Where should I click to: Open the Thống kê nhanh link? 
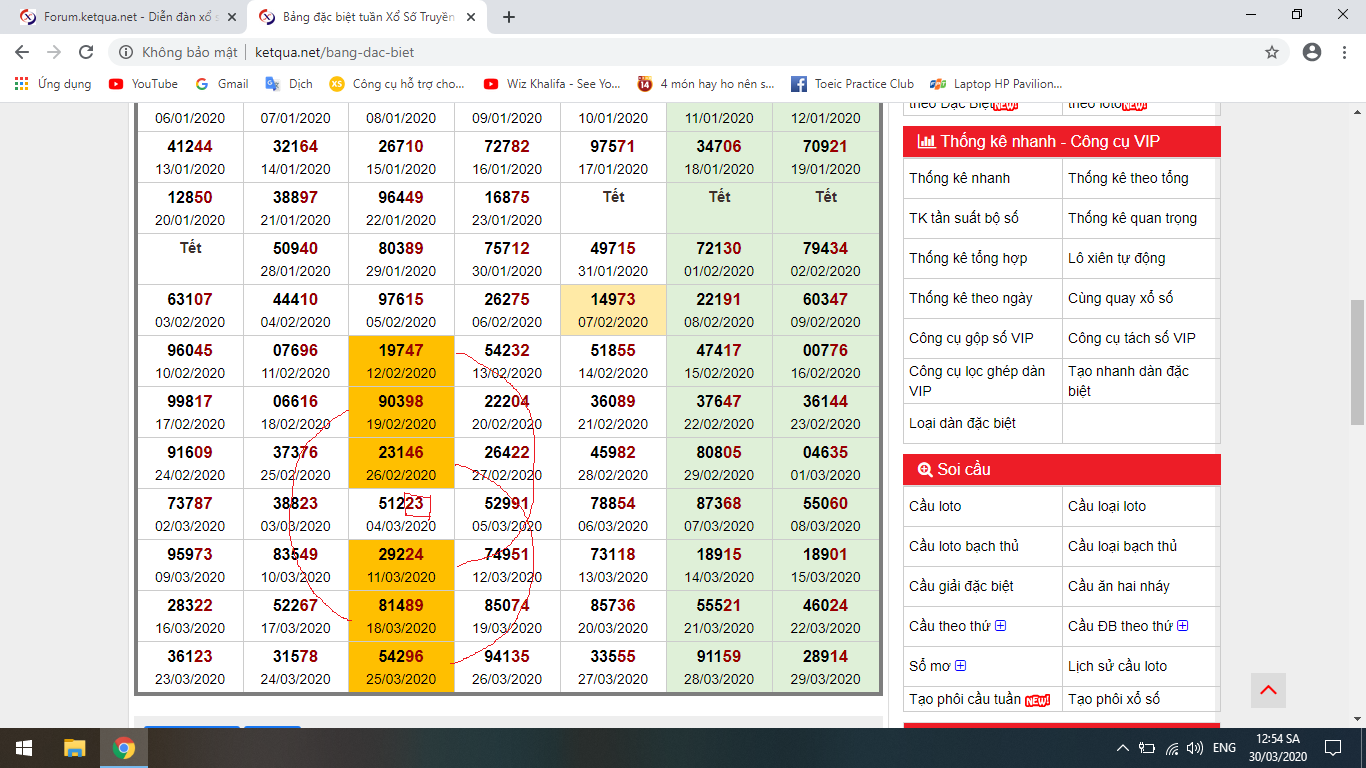click(x=959, y=178)
